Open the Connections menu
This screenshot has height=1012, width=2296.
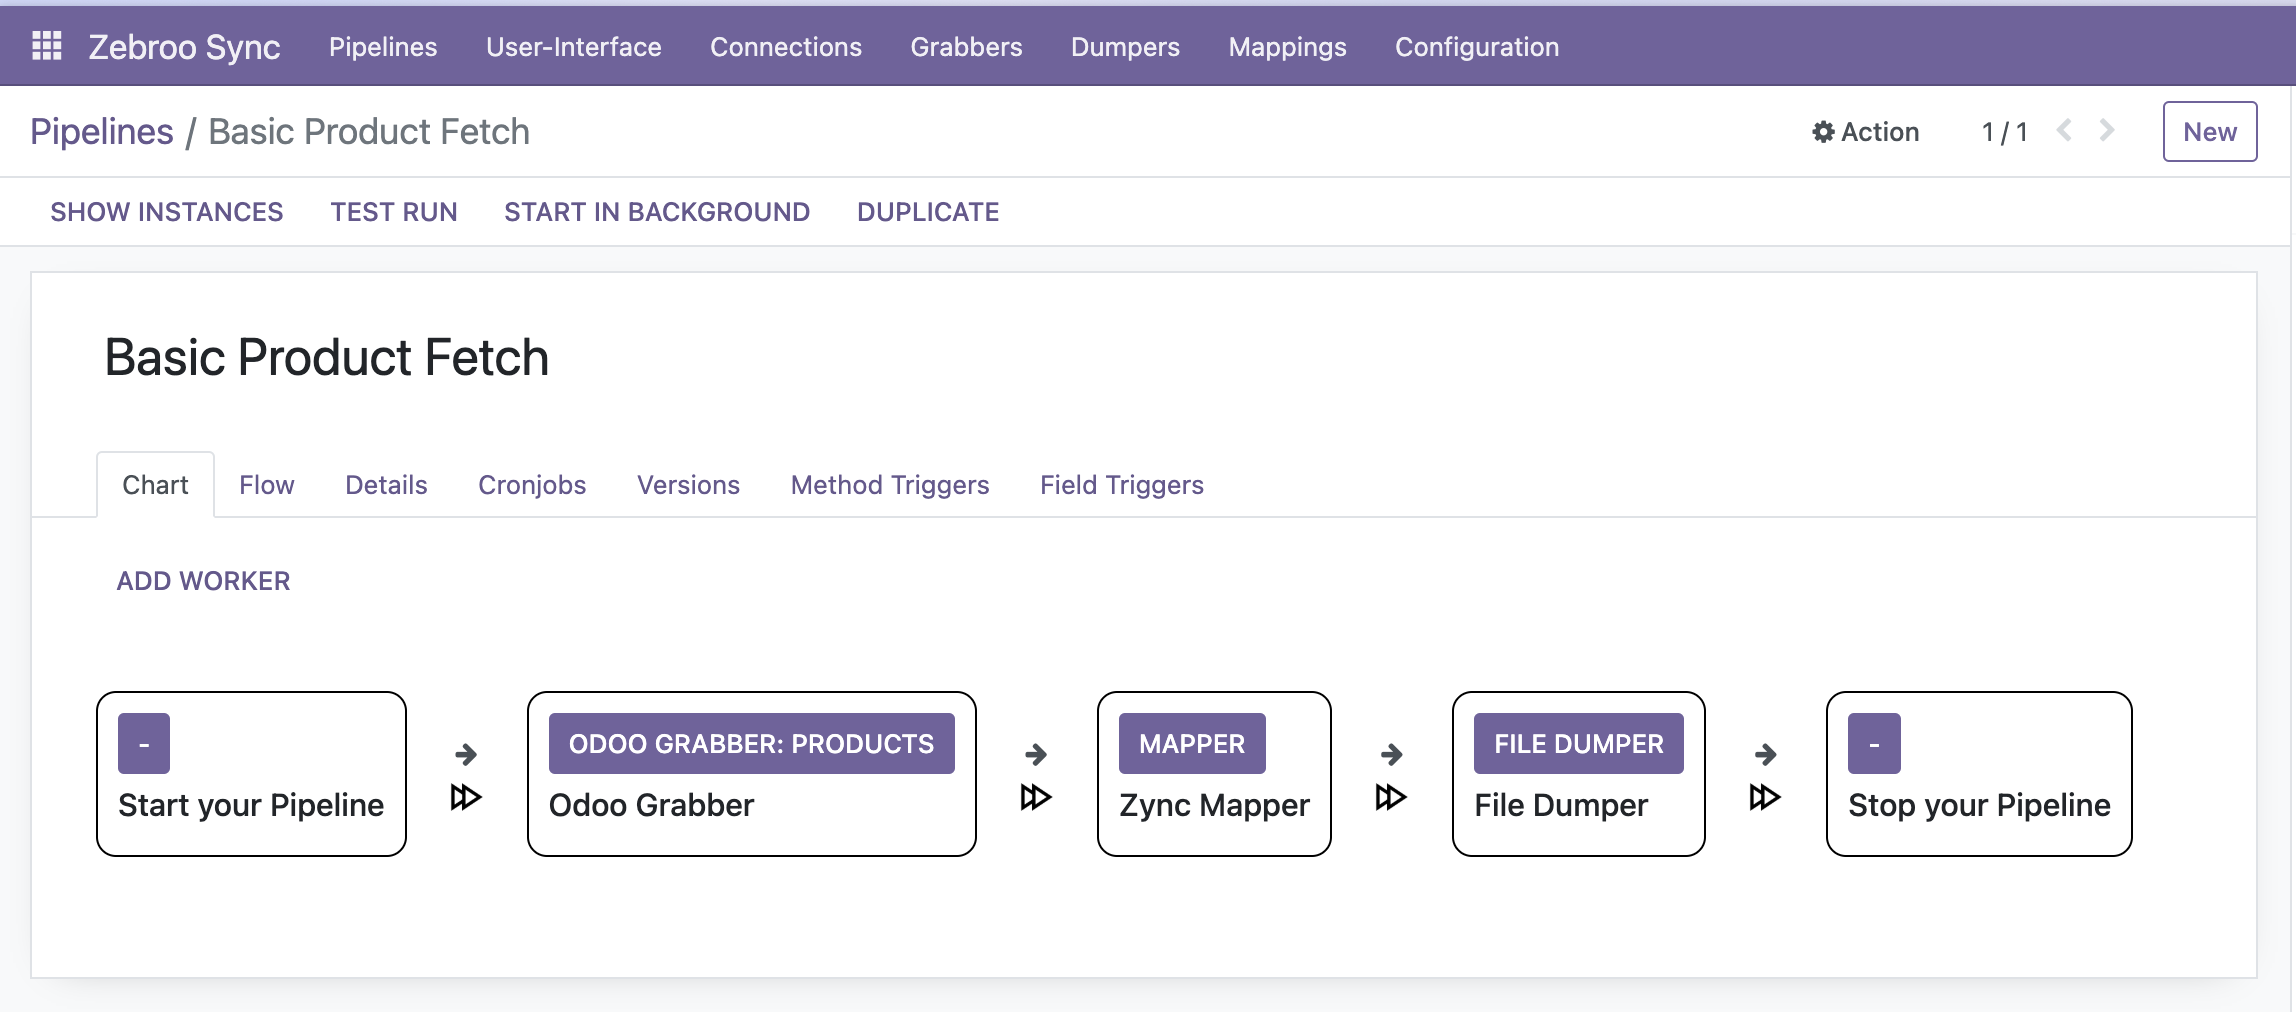pyautogui.click(x=786, y=47)
